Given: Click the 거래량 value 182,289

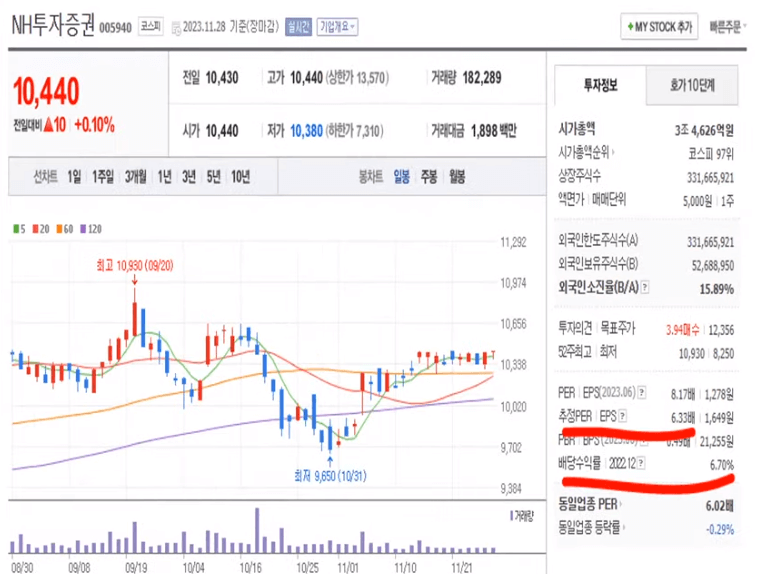Looking at the screenshot, I should pyautogui.click(x=482, y=77).
